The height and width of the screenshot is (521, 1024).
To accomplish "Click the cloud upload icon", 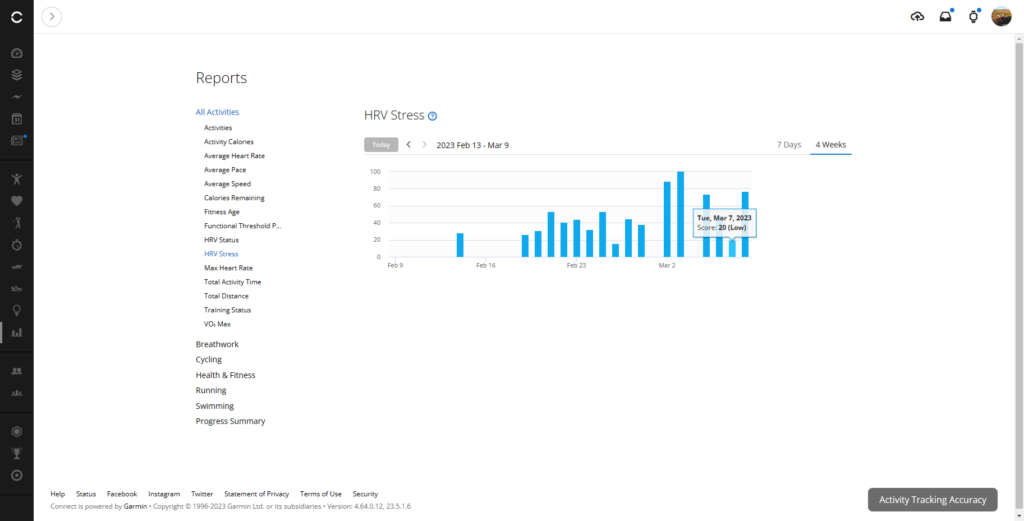I will pos(917,17).
